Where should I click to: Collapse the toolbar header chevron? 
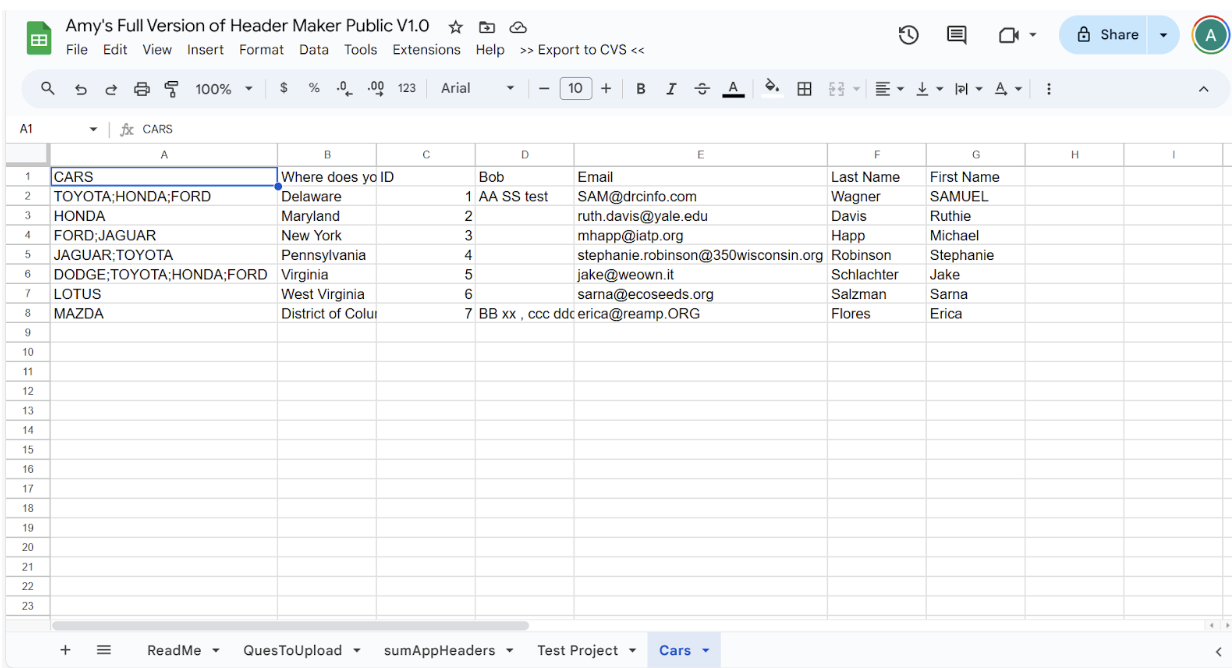1203,89
